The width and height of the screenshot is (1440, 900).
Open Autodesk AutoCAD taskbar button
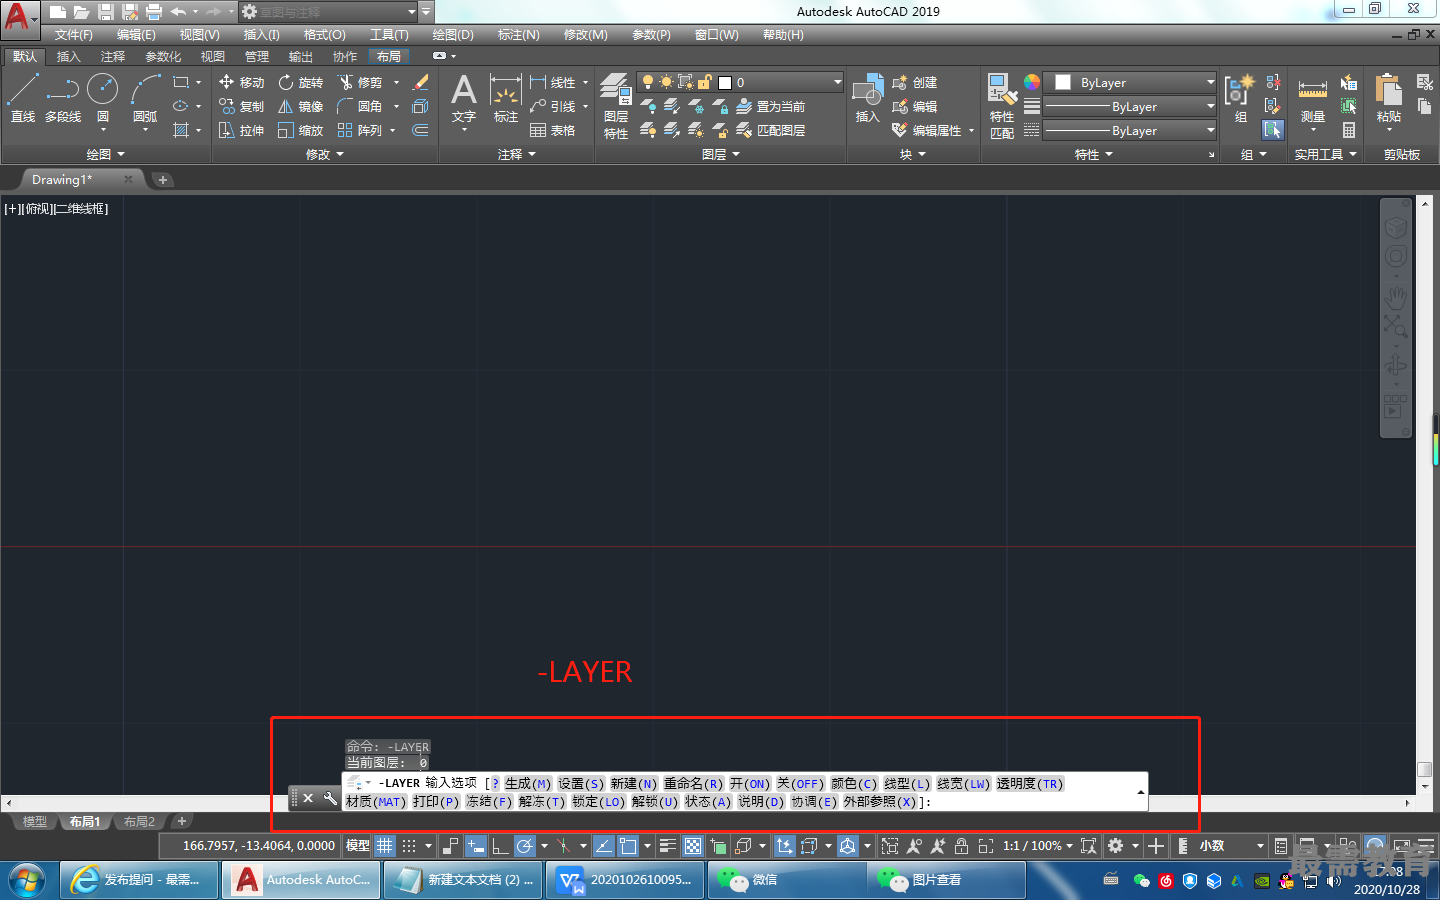coord(300,880)
